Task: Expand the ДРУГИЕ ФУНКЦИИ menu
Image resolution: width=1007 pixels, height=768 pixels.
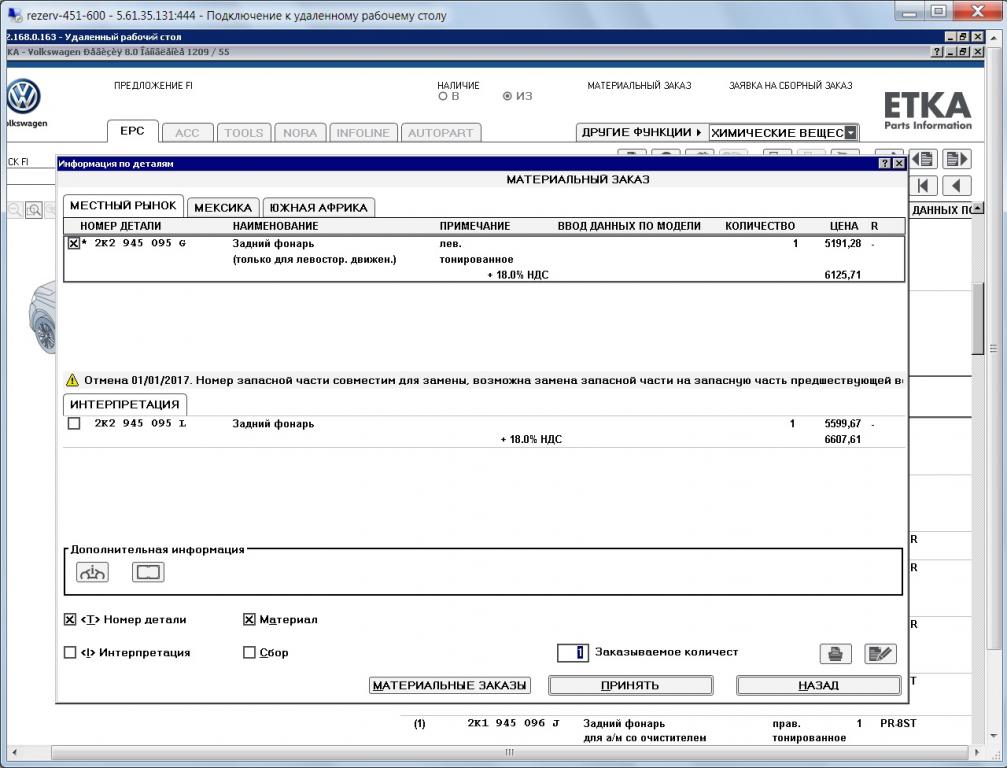Action: [641, 132]
